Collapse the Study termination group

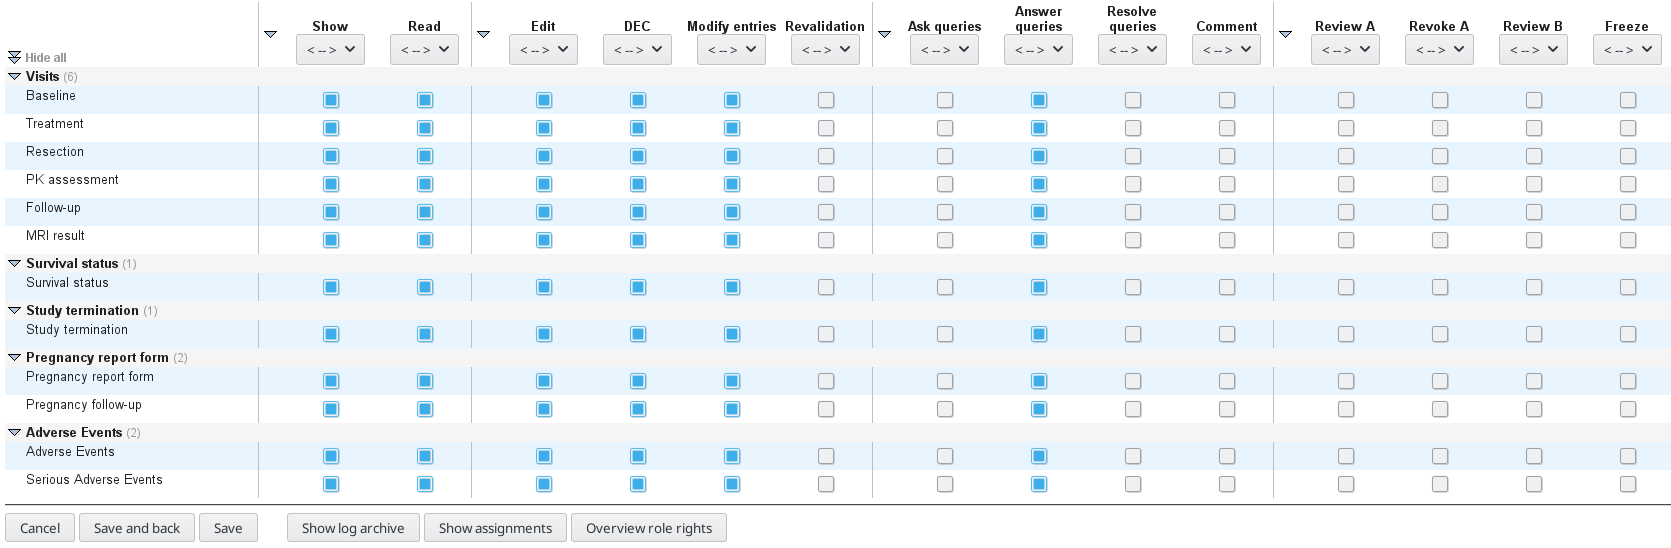pyautogui.click(x=14, y=310)
